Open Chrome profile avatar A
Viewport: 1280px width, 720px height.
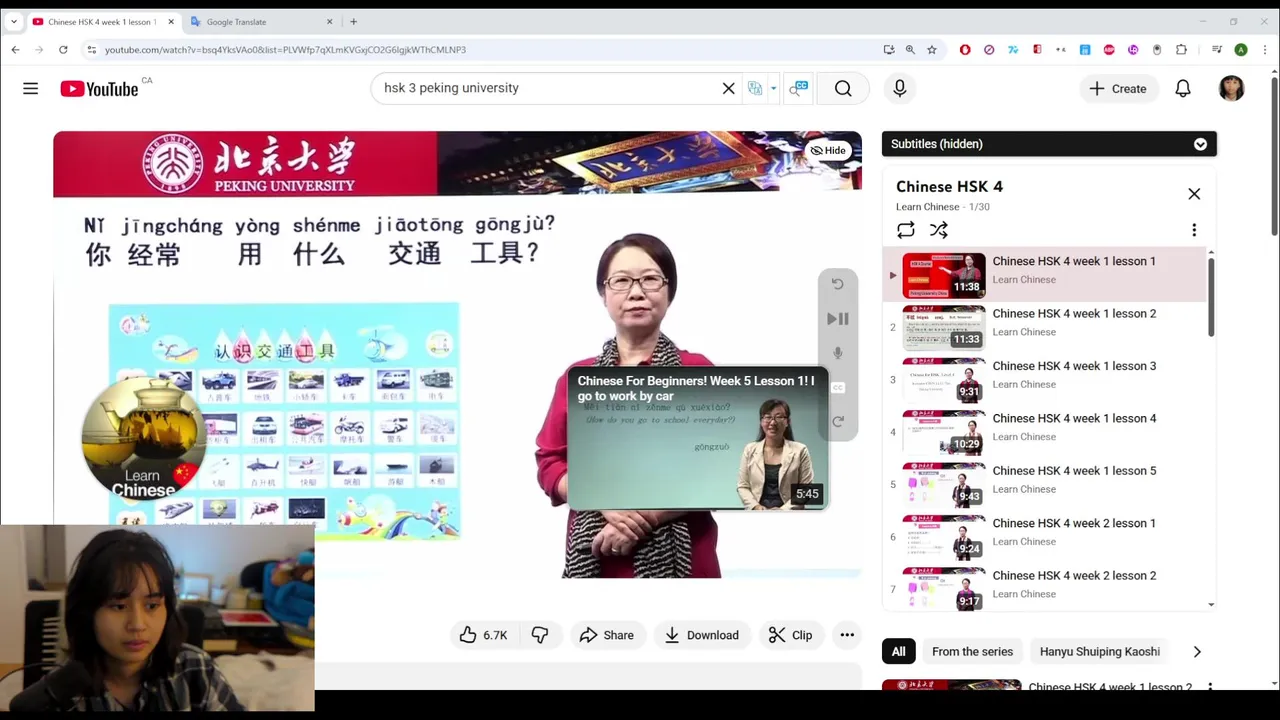point(1241,50)
